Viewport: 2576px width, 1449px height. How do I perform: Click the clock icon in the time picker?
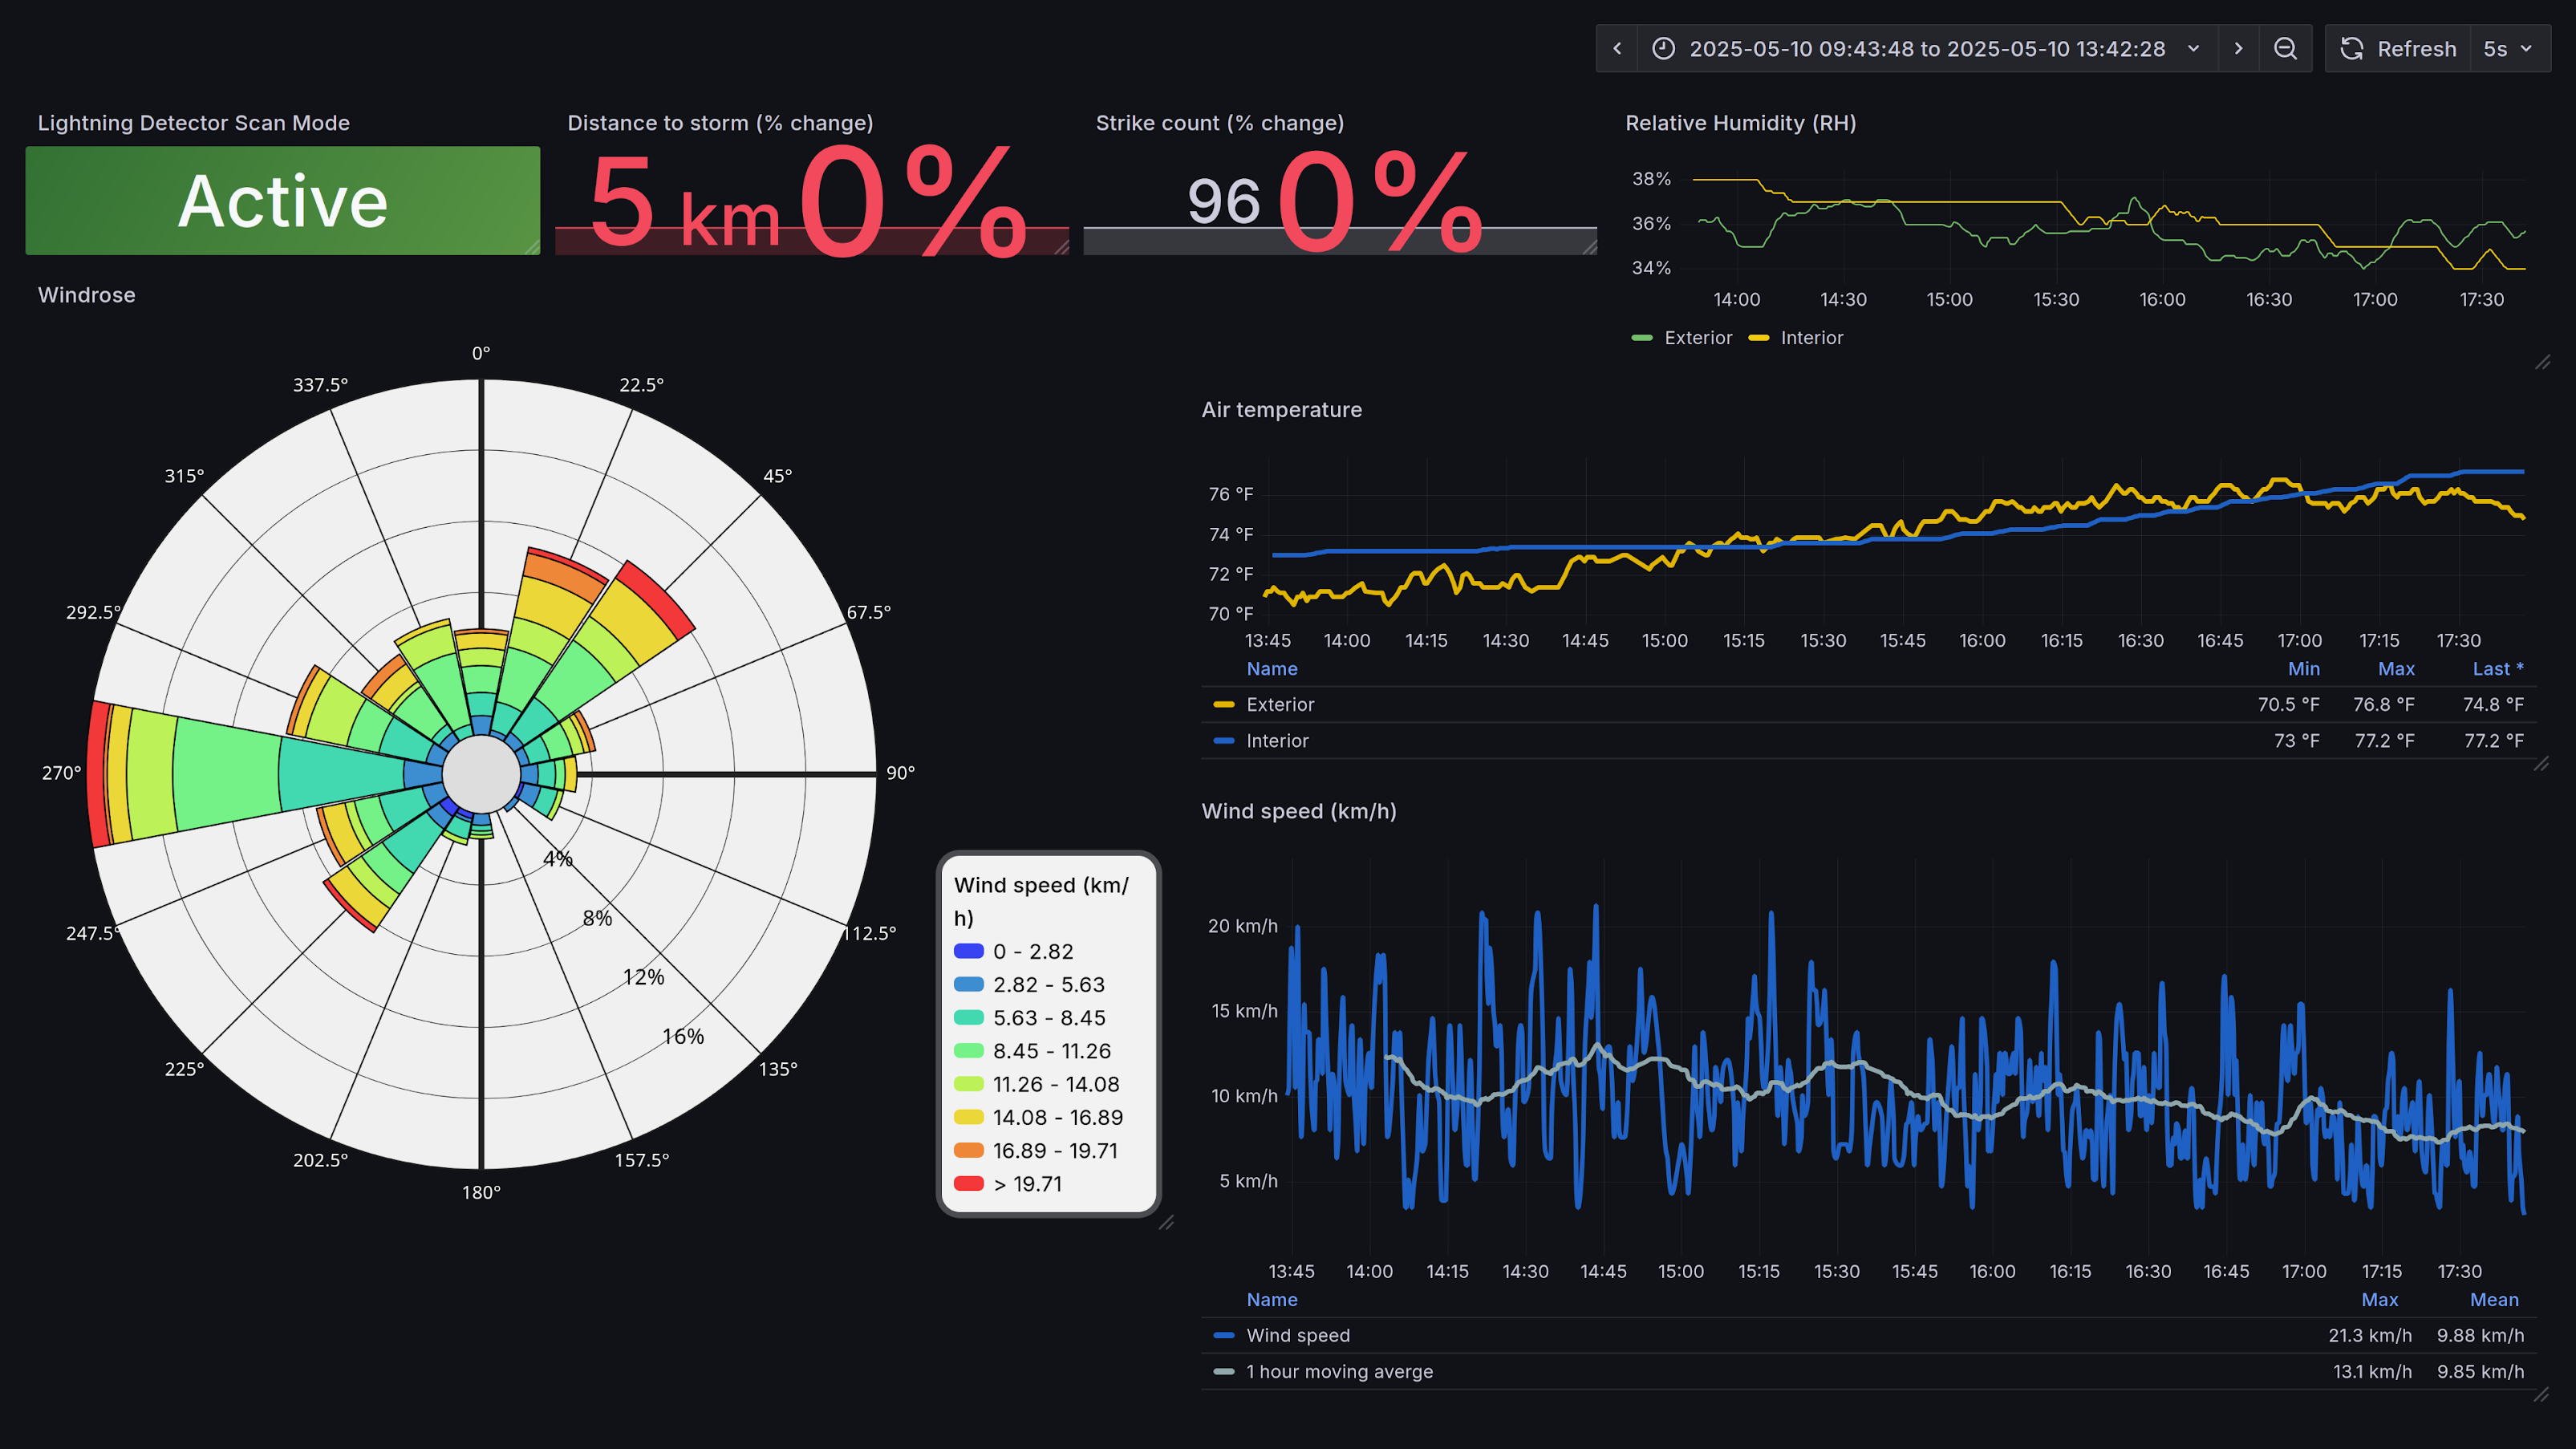1663,48
